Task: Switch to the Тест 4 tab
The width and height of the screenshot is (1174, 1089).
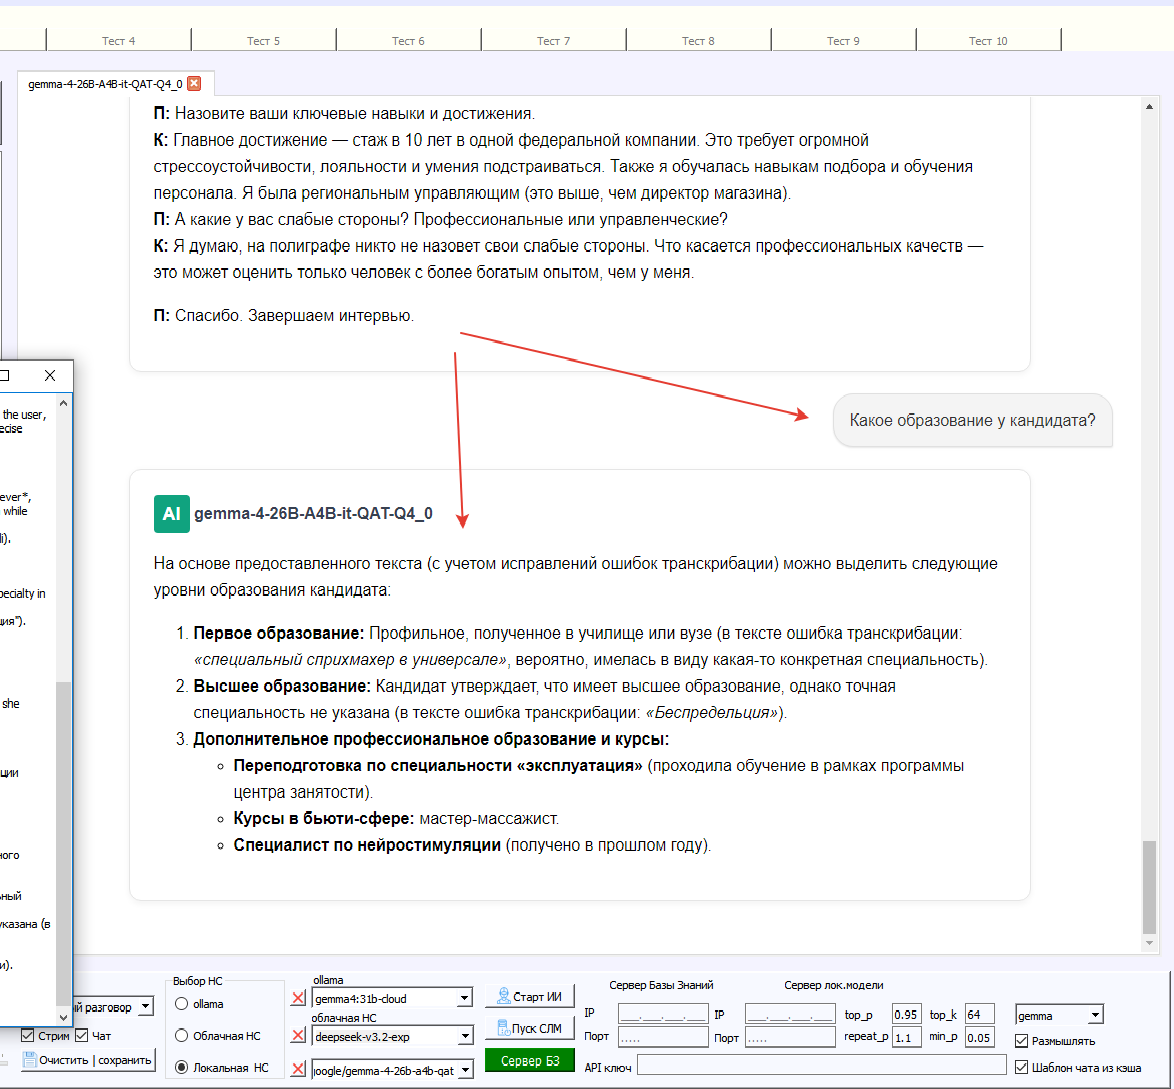Action: pyautogui.click(x=118, y=40)
